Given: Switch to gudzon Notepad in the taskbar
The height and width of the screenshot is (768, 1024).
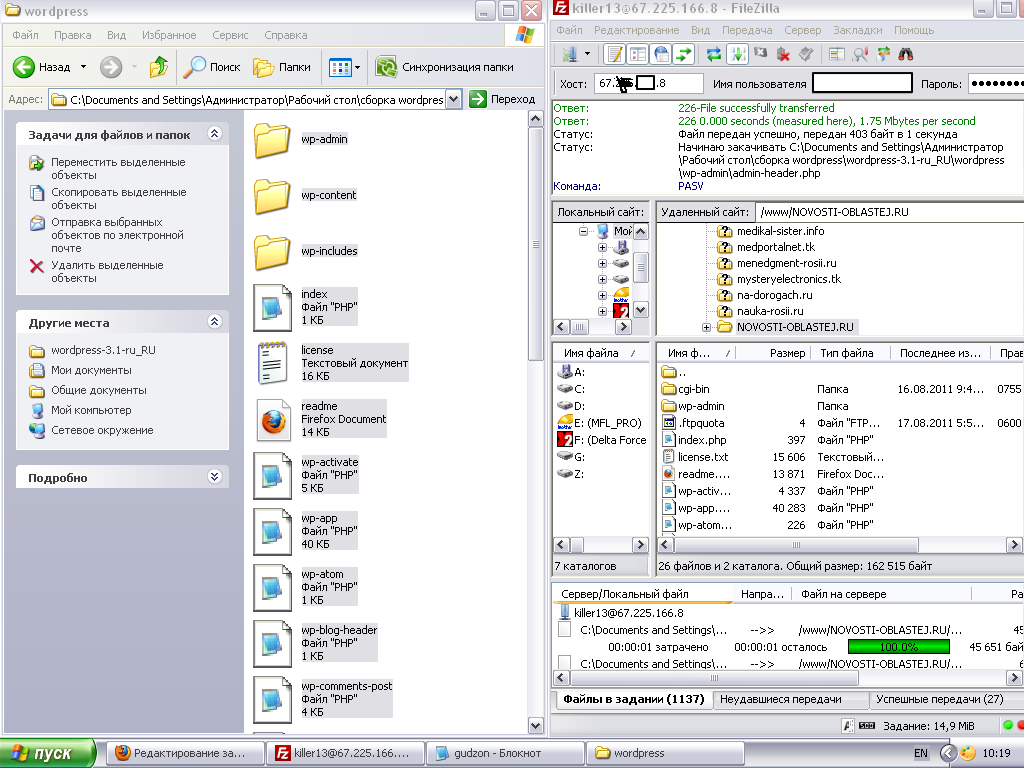Looking at the screenshot, I should point(504,753).
